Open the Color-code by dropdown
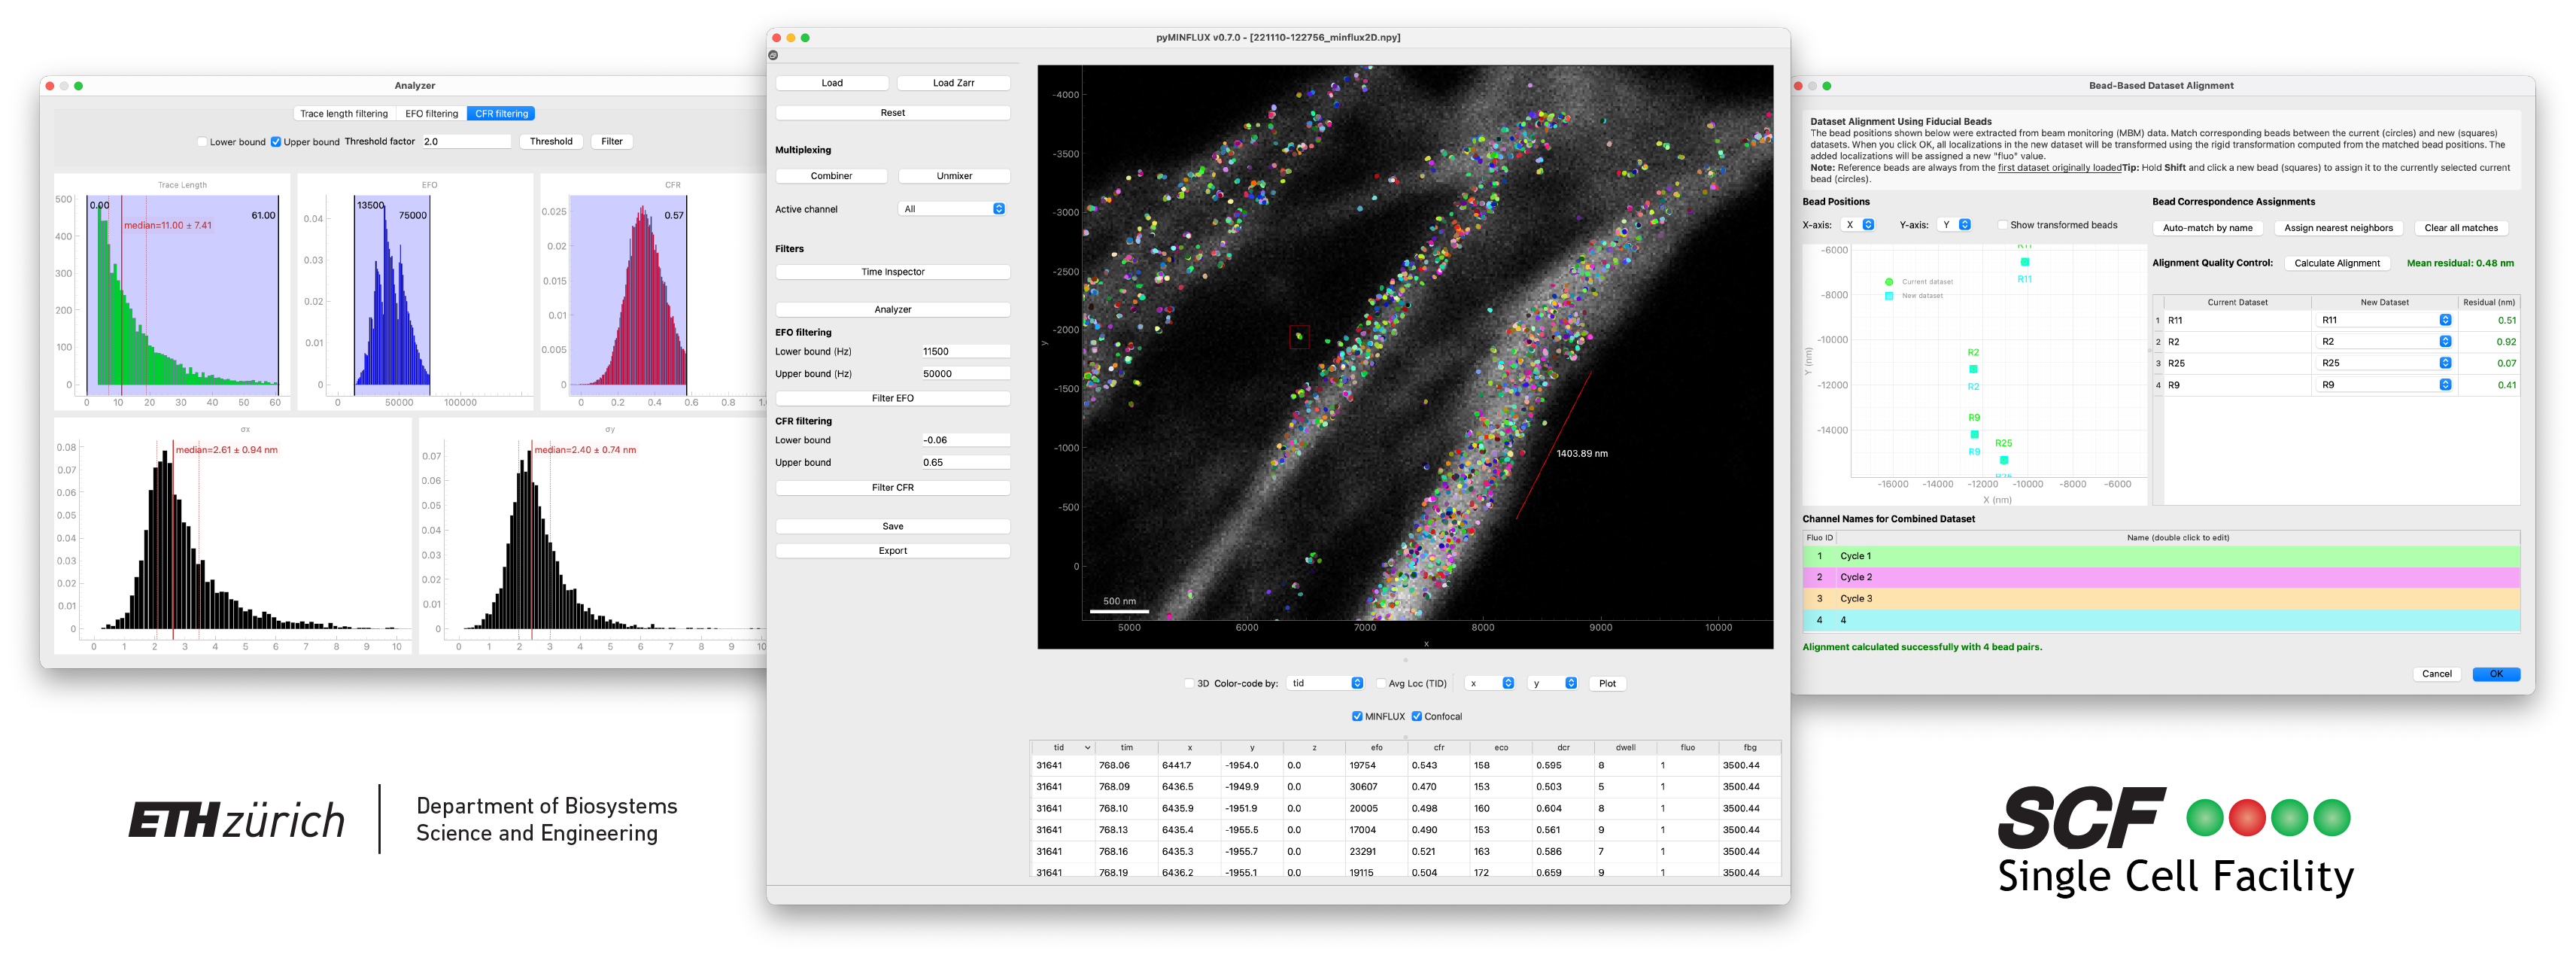Screen dimensions: 2576x958 pyautogui.click(x=1325, y=684)
